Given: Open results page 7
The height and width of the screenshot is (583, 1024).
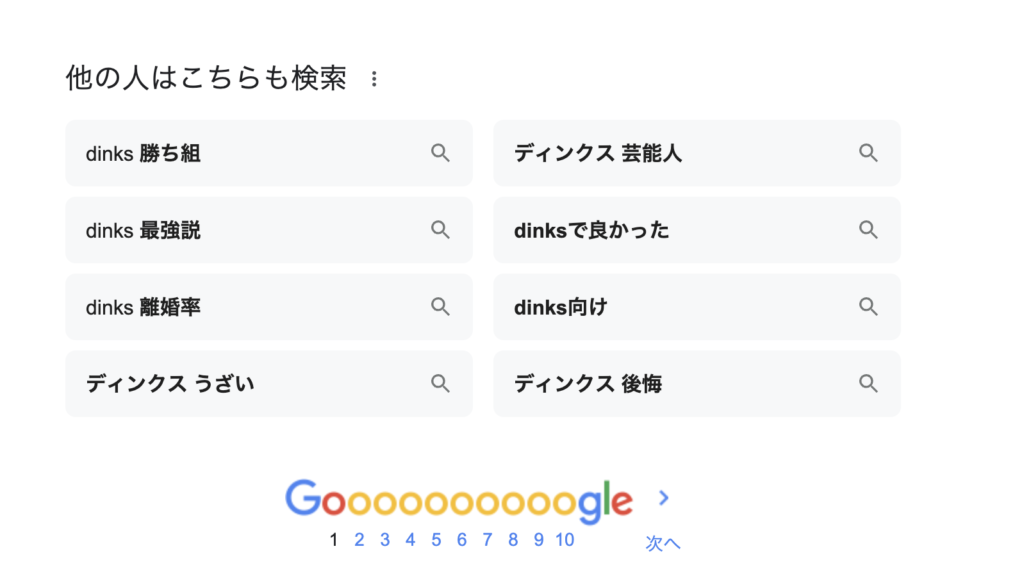Looking at the screenshot, I should (x=487, y=540).
